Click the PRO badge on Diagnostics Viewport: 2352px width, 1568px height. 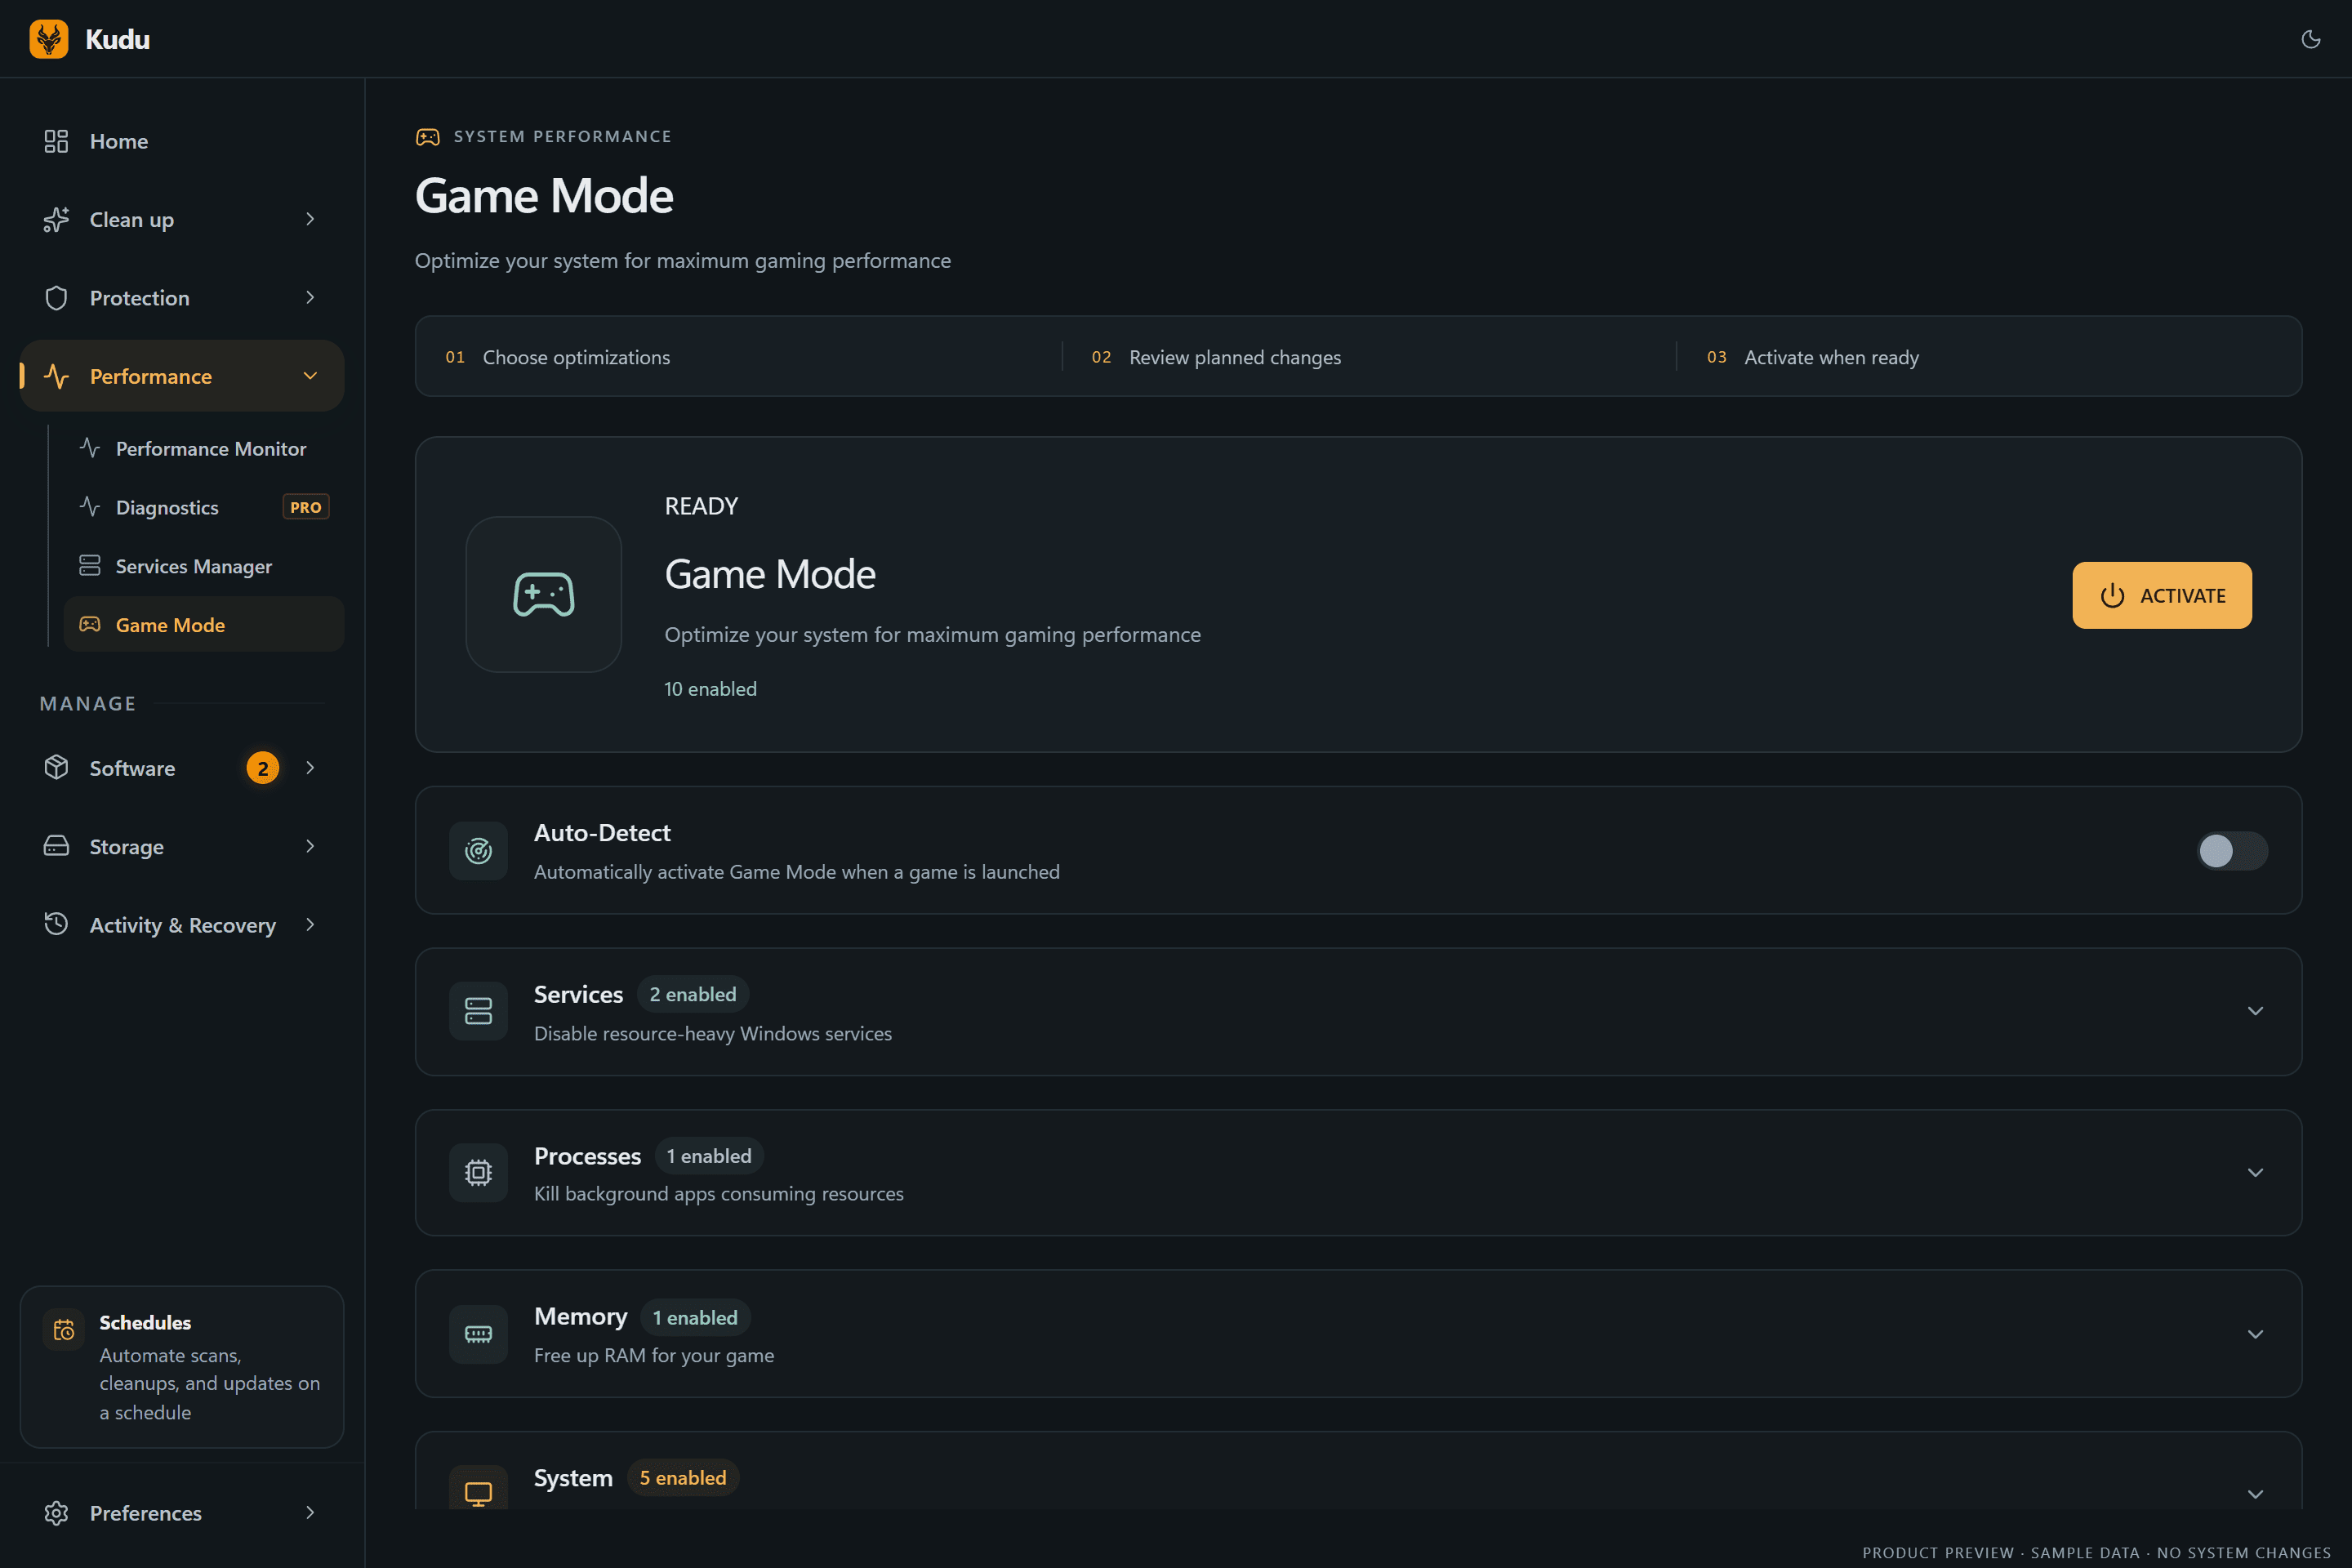(306, 507)
